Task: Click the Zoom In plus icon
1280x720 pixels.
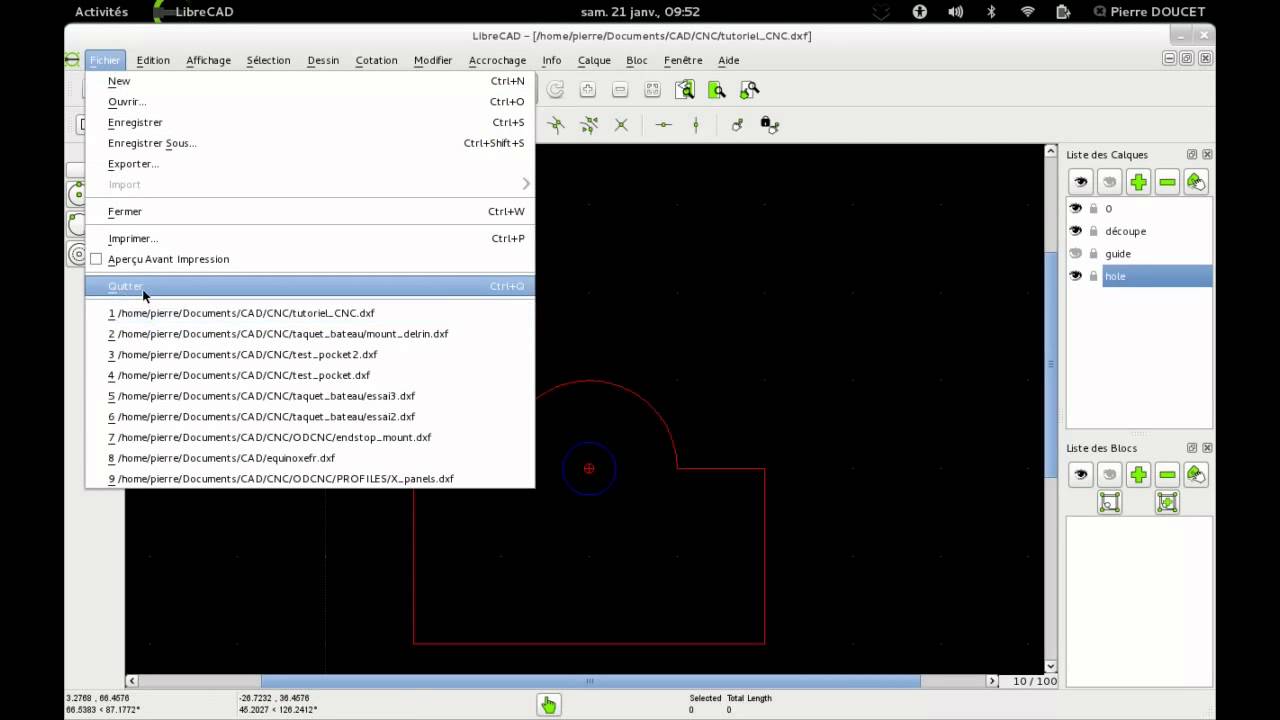Action: coord(588,90)
